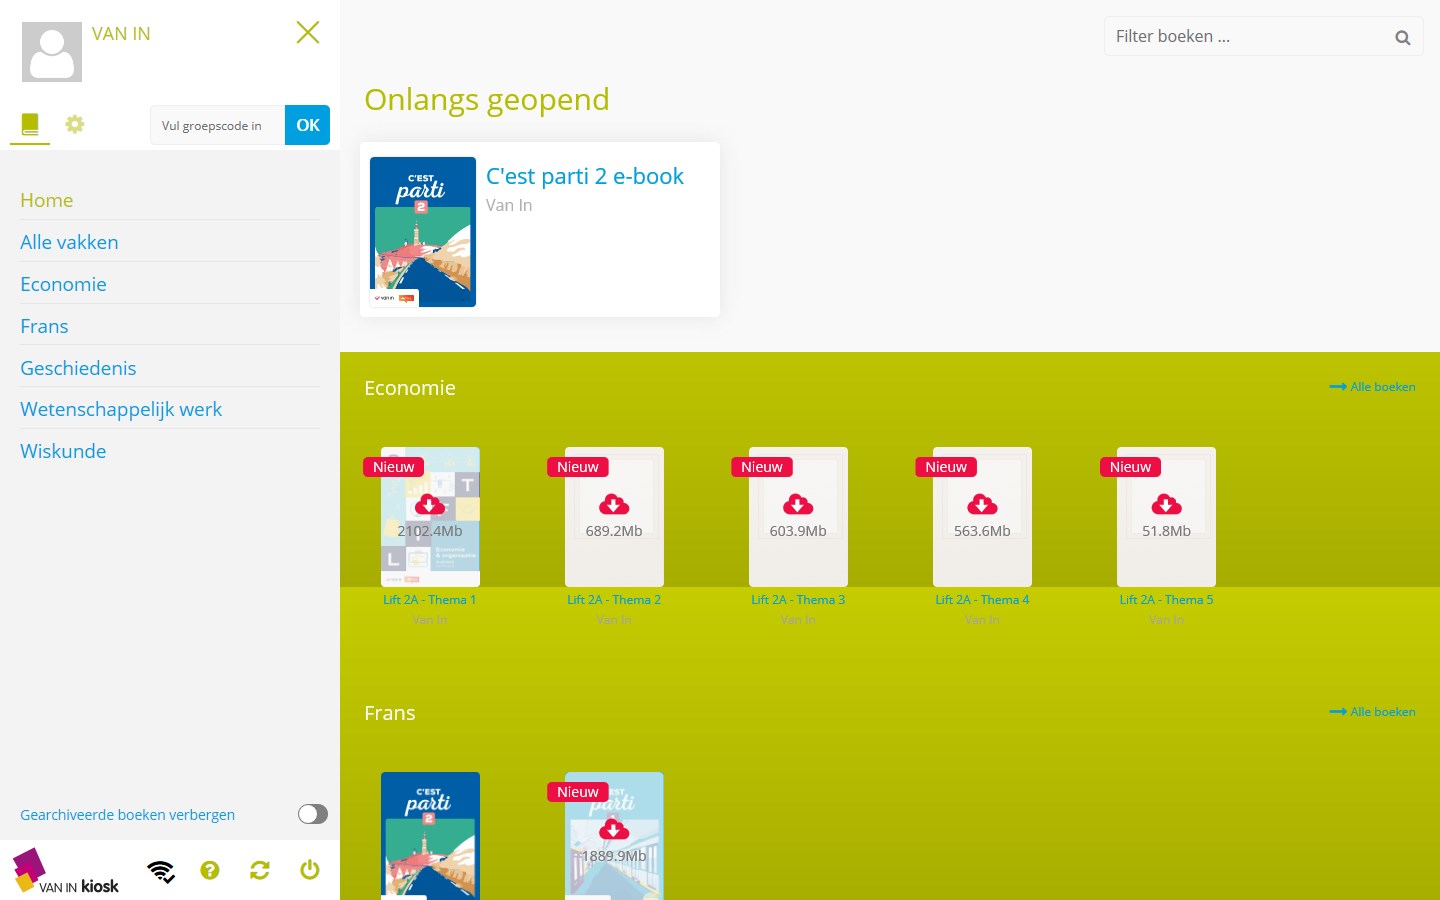Select Wetenschappelijk werk in sidebar
The height and width of the screenshot is (900, 1440).
click(121, 409)
